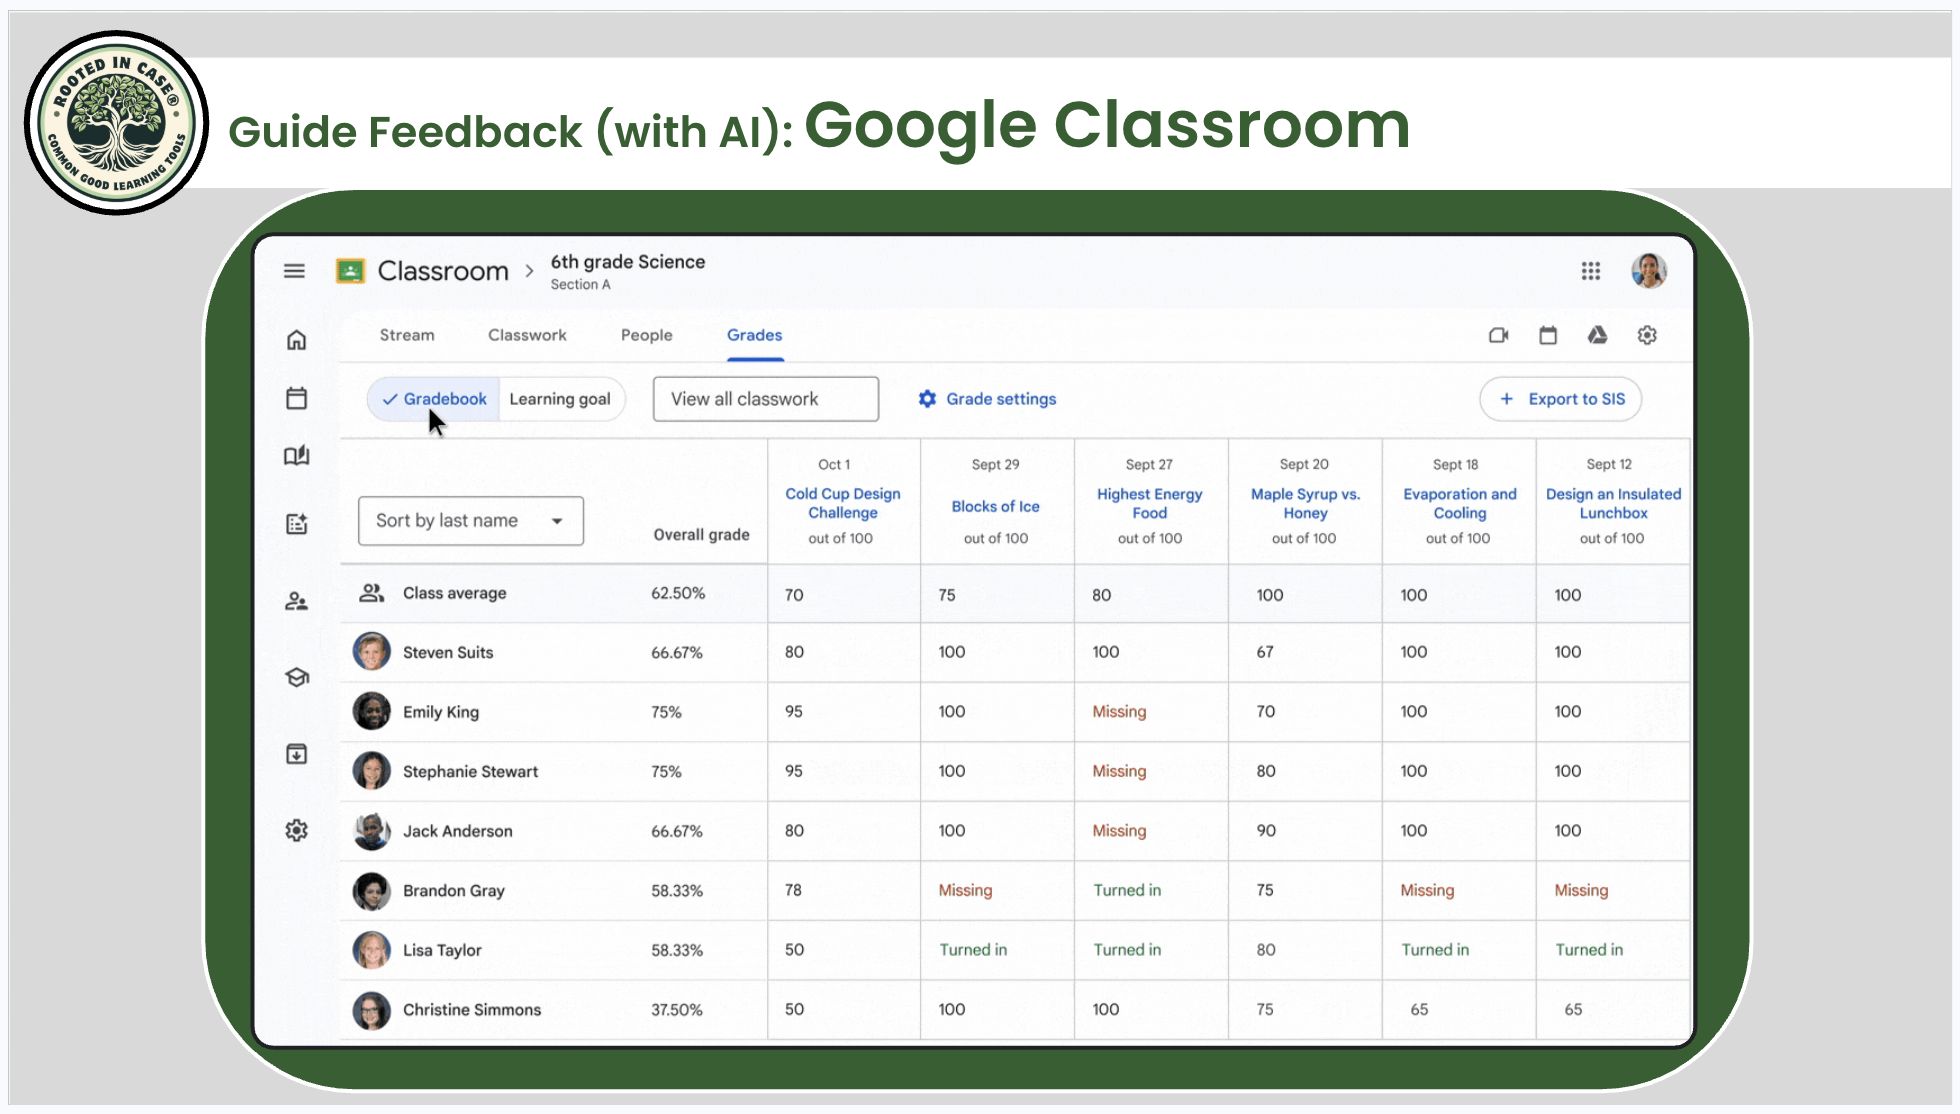Open class settings gear in header
Screen dimensions: 1960x1114
point(1647,335)
